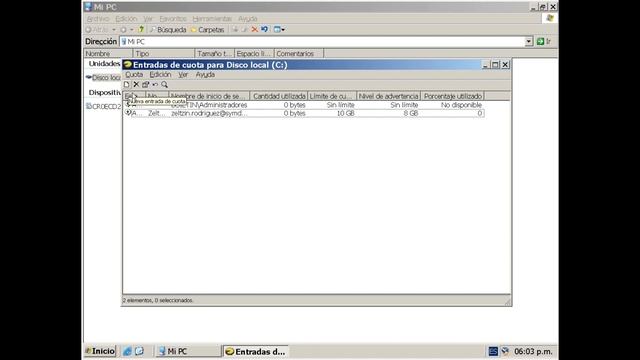
Task: Select the CR0ECD2 disc drive item
Action: tap(104, 107)
